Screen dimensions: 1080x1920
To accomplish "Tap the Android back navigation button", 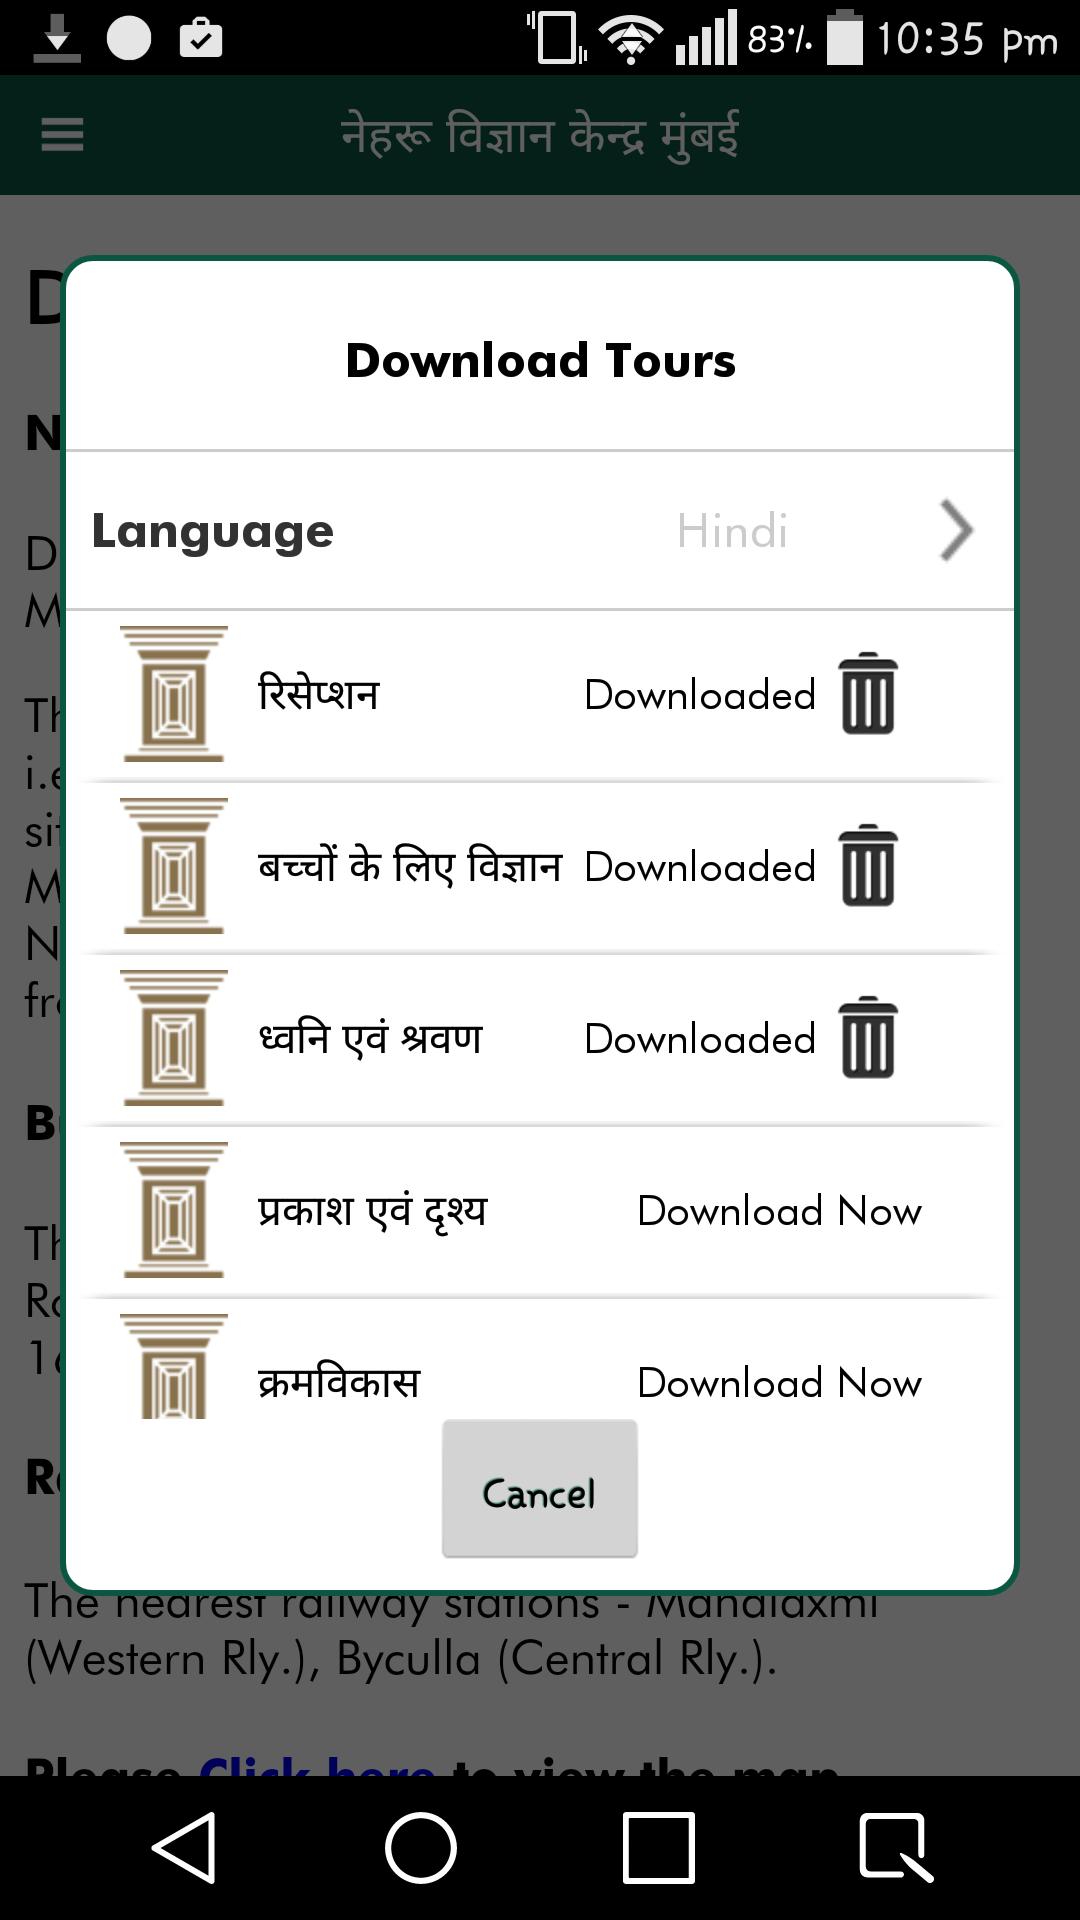I will coord(185,1847).
